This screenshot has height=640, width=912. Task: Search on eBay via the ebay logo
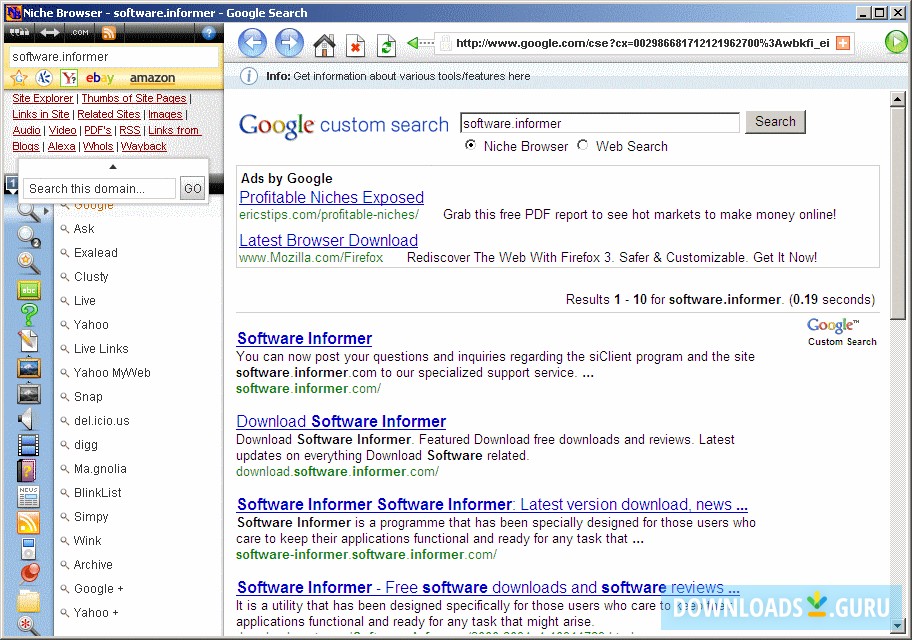pos(100,77)
